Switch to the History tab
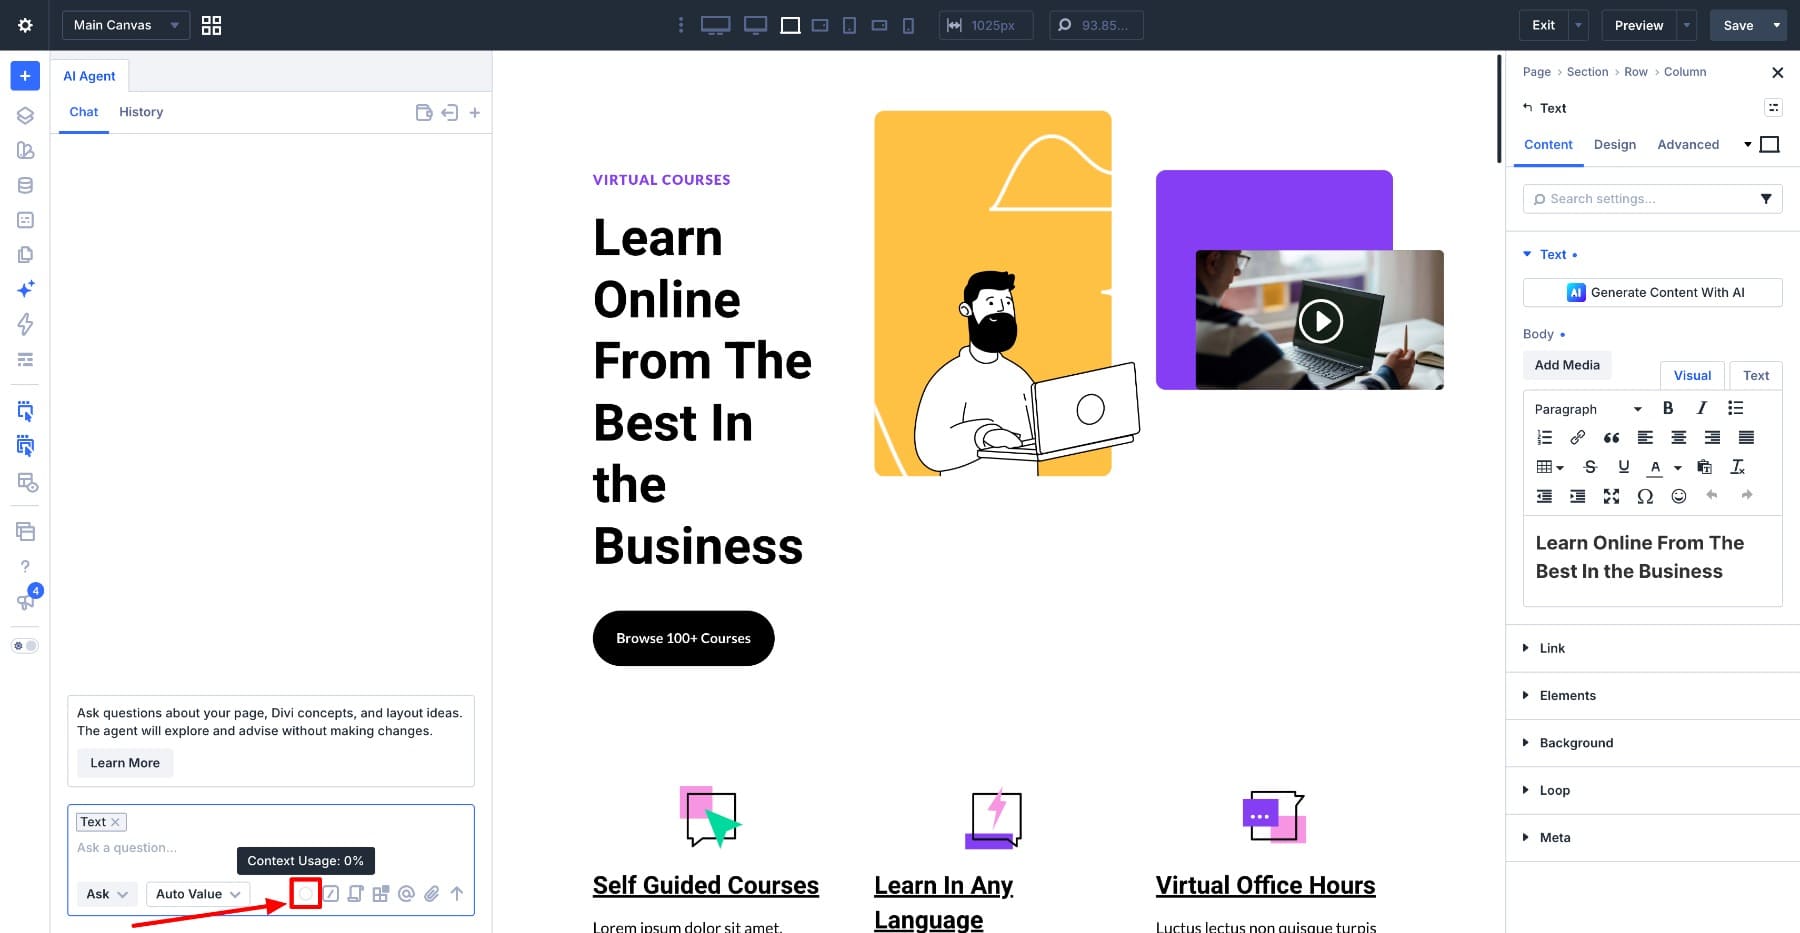The width and height of the screenshot is (1800, 933). [x=141, y=112]
